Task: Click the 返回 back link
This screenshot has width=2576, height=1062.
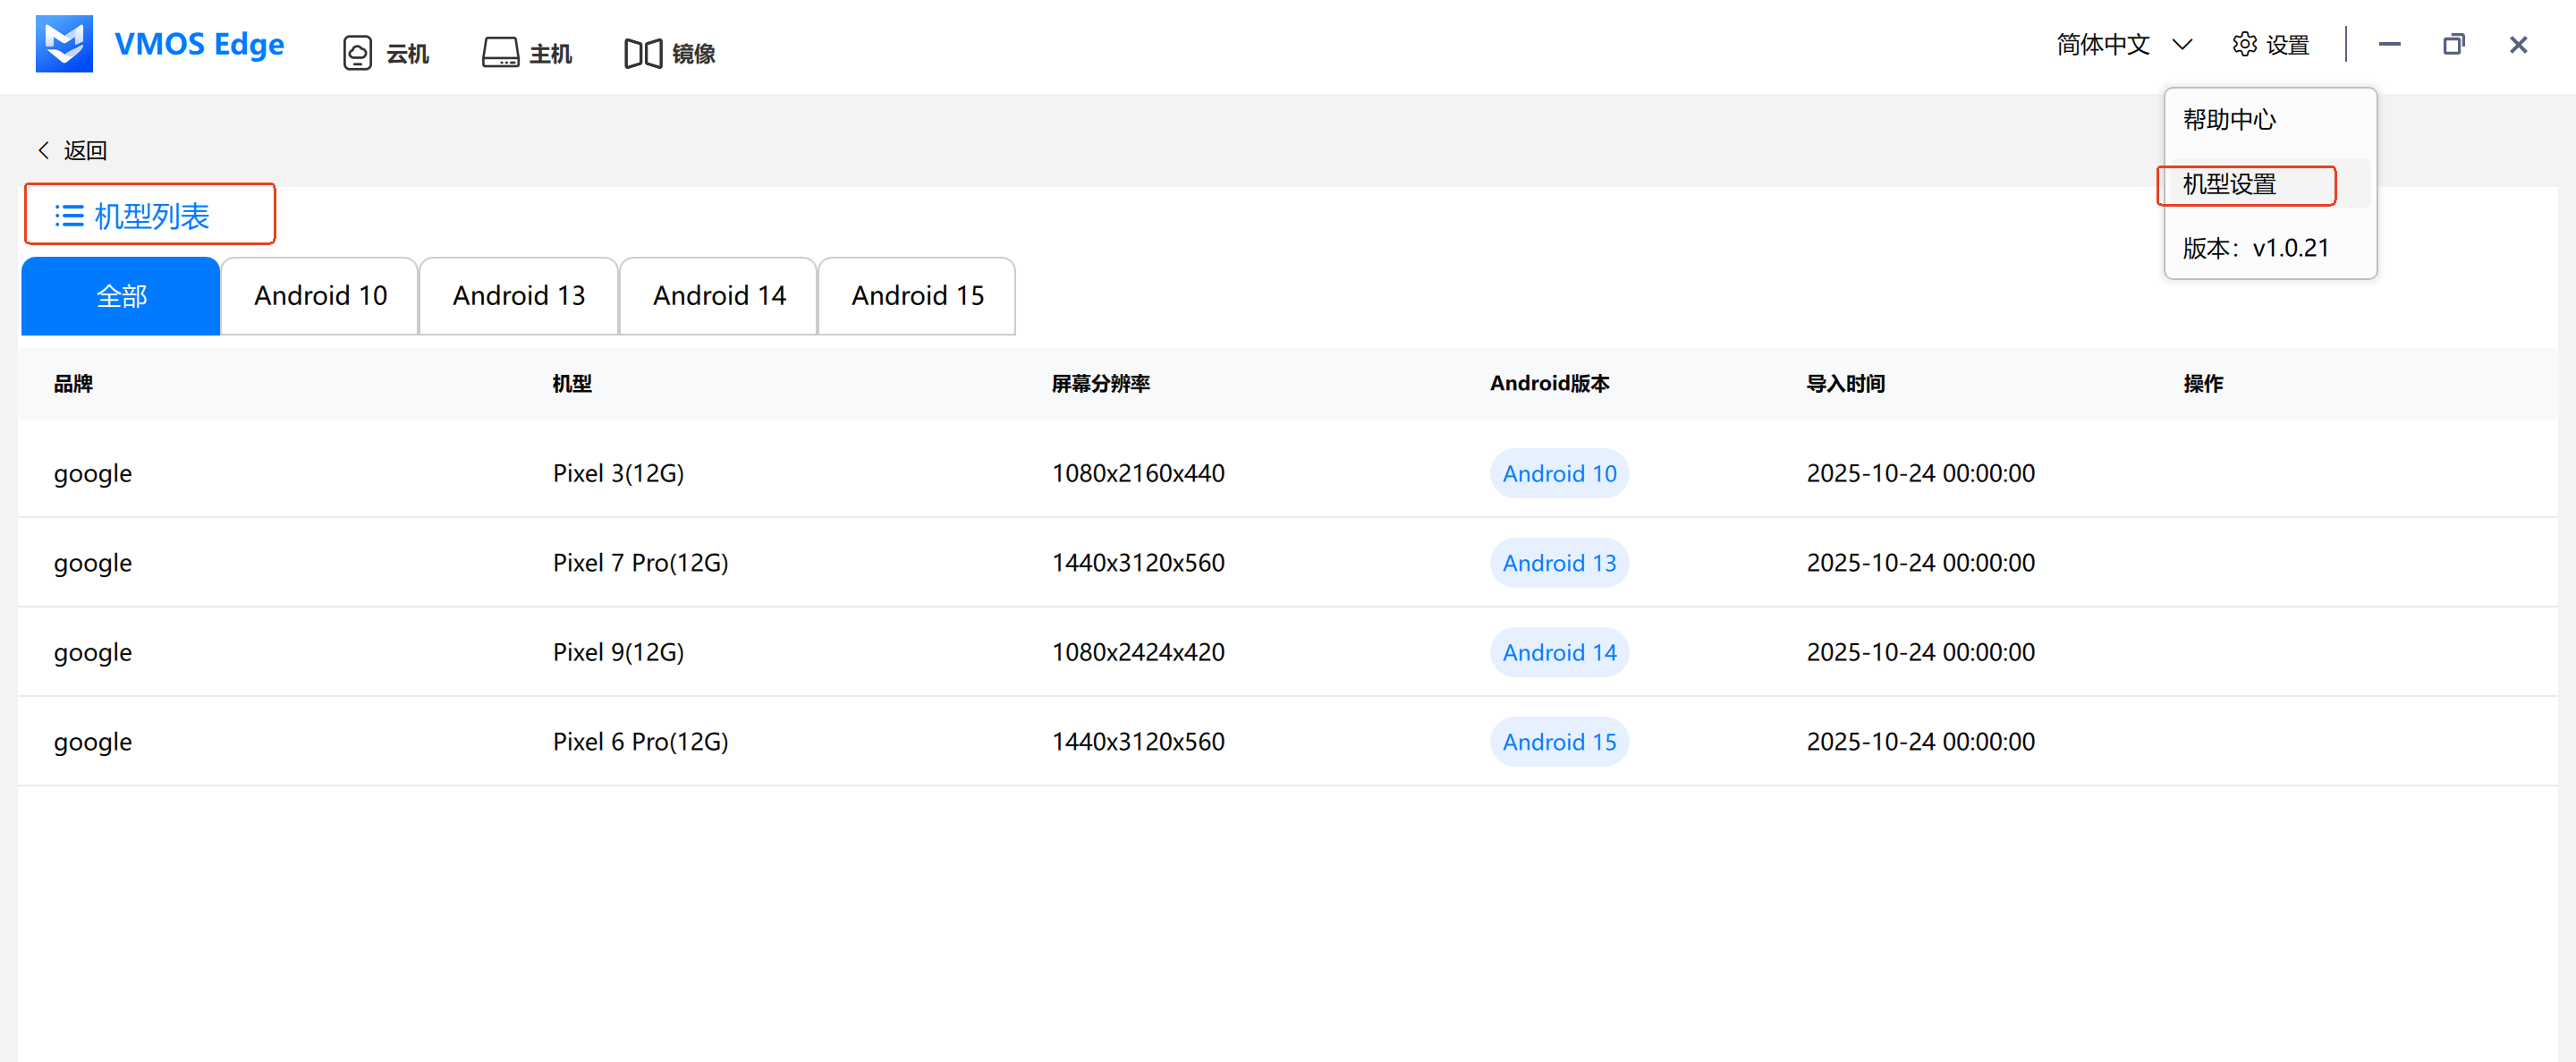Action: [x=86, y=149]
